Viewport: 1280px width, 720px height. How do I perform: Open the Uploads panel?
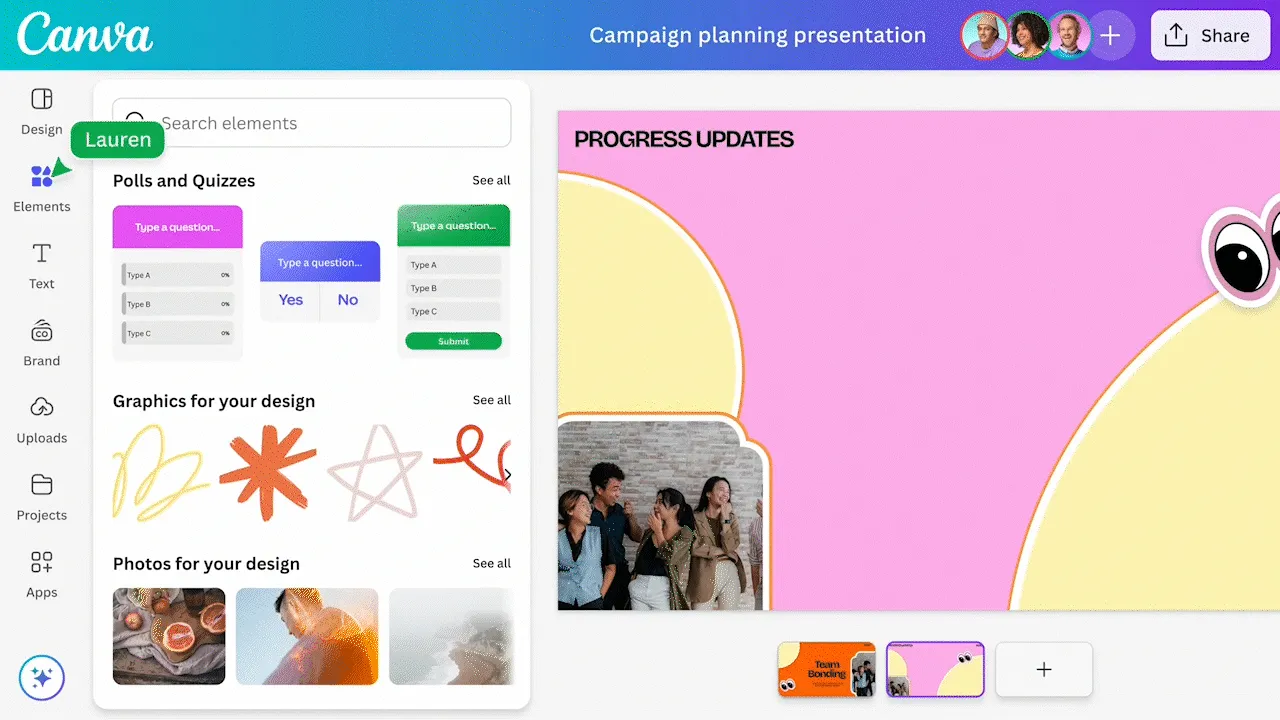pyautogui.click(x=41, y=420)
